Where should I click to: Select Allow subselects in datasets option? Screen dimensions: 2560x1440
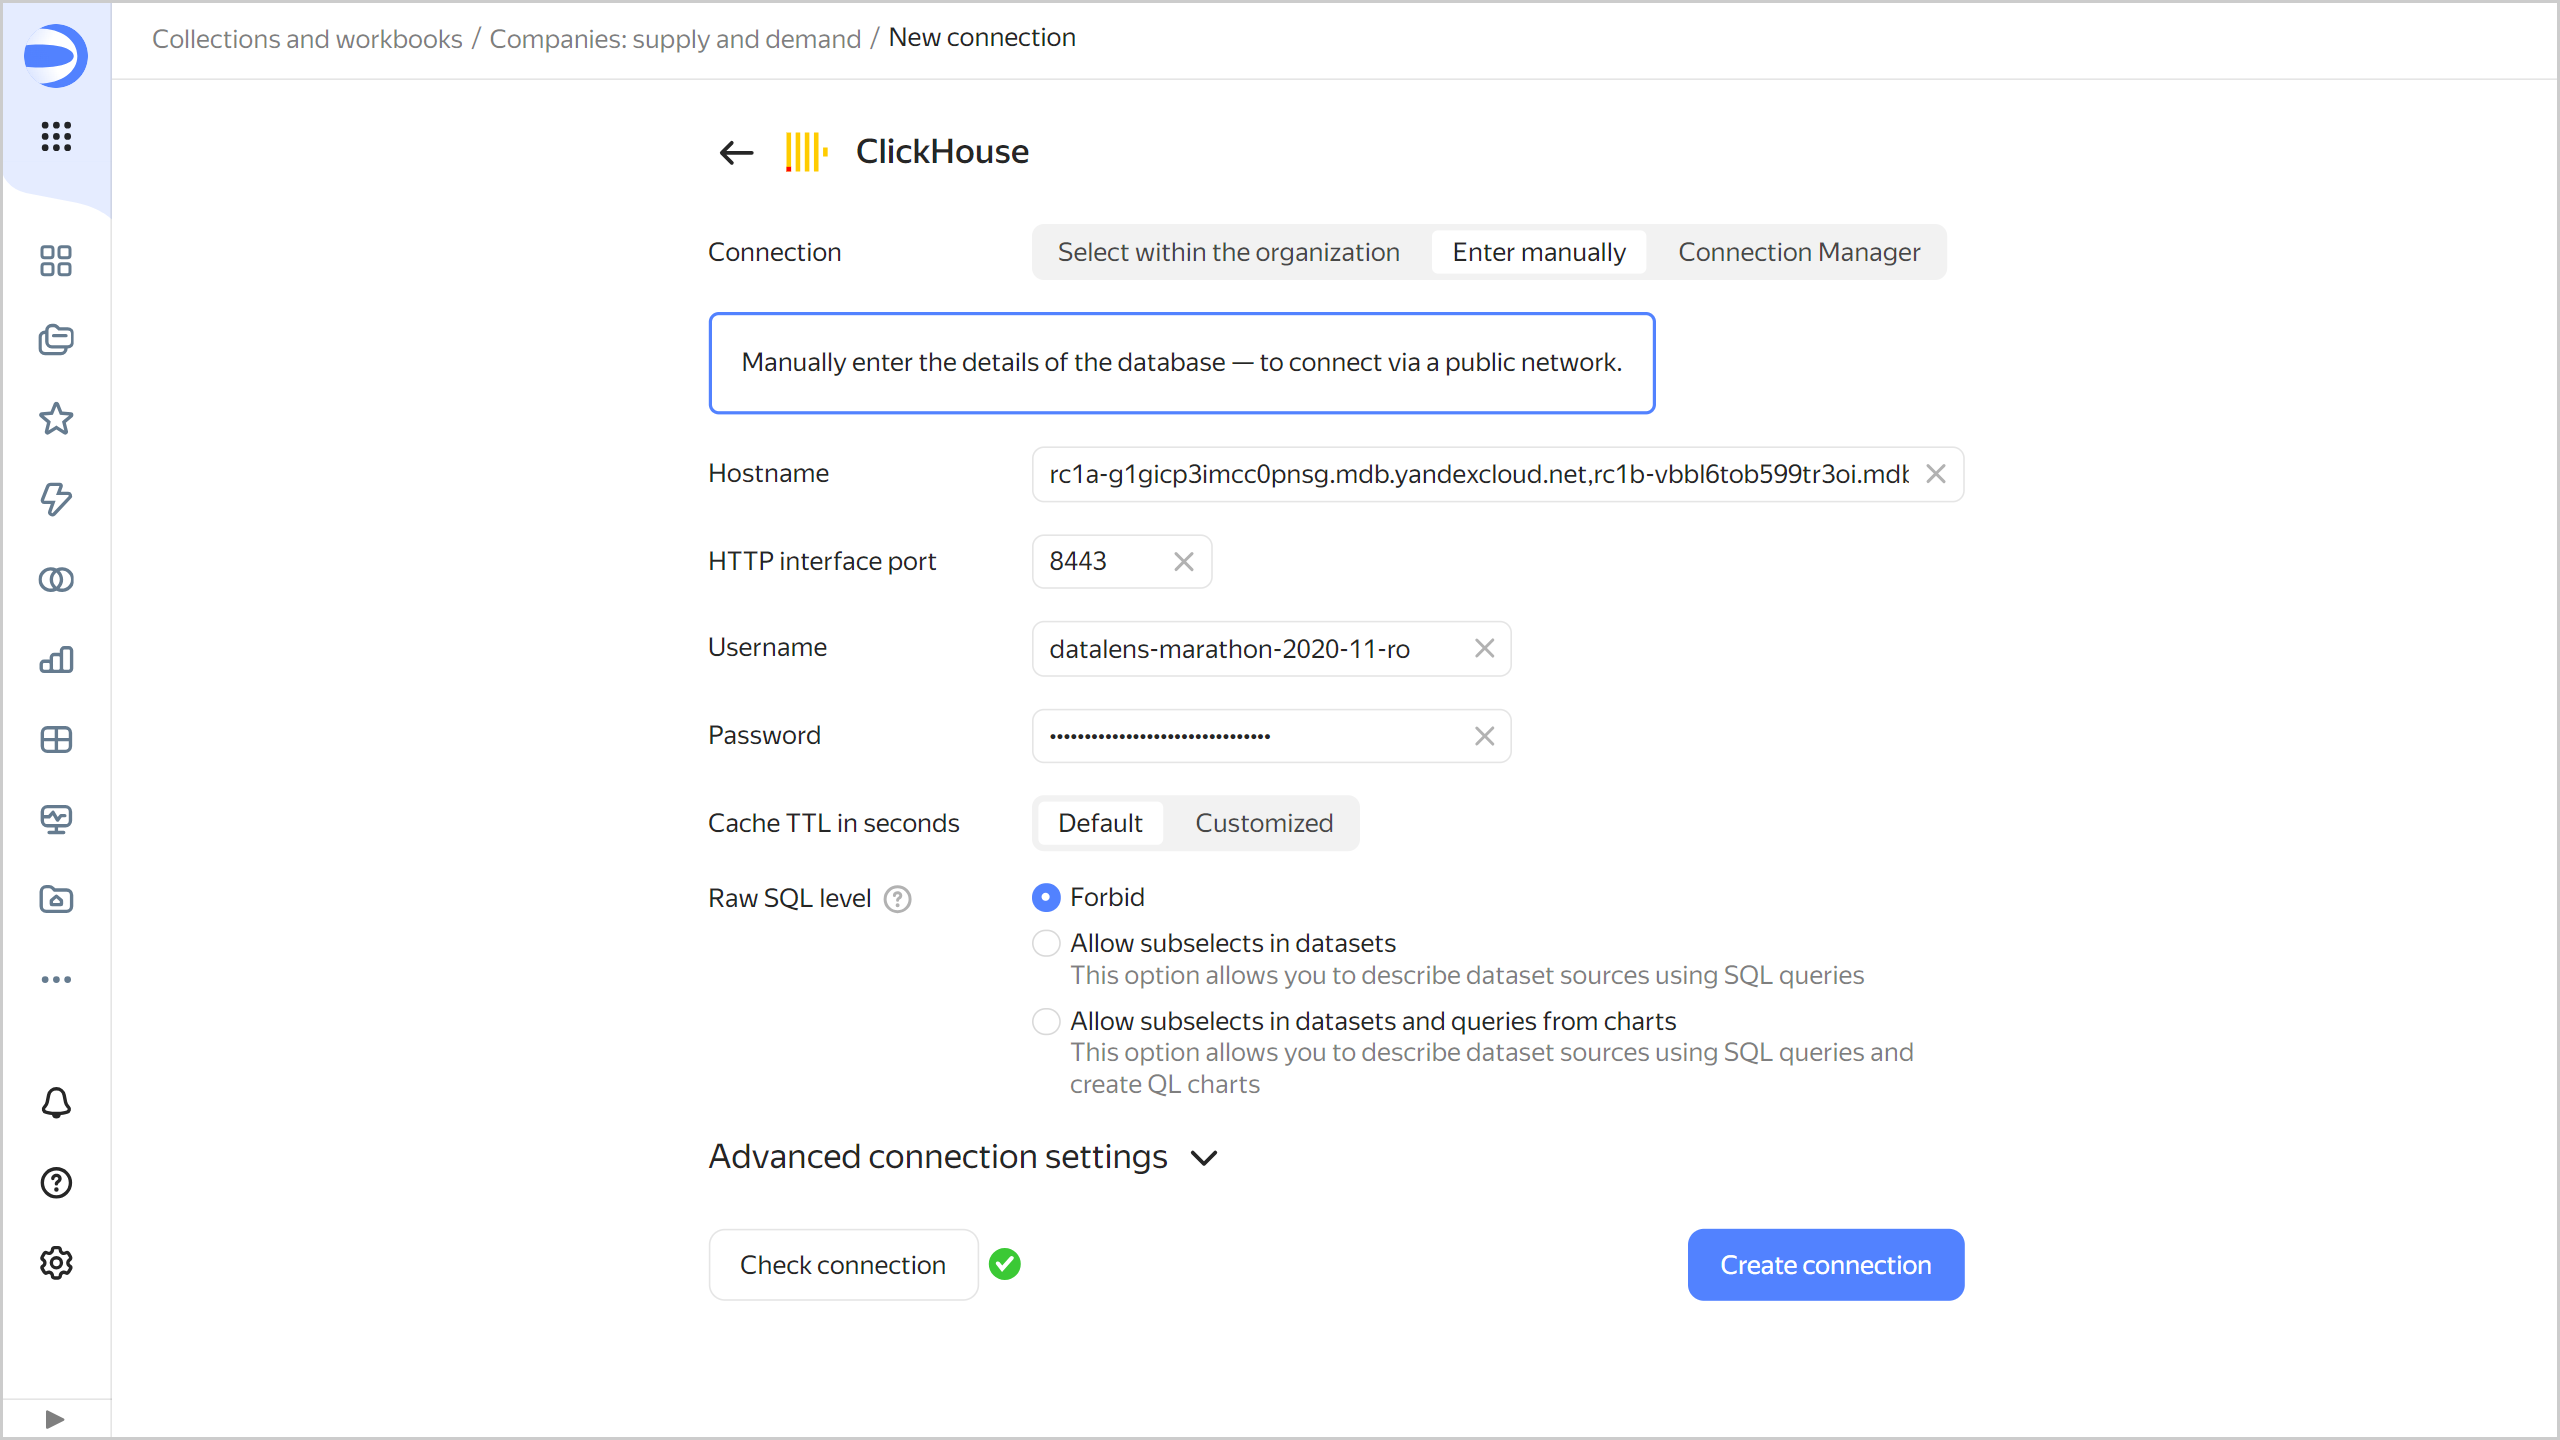coord(1046,943)
